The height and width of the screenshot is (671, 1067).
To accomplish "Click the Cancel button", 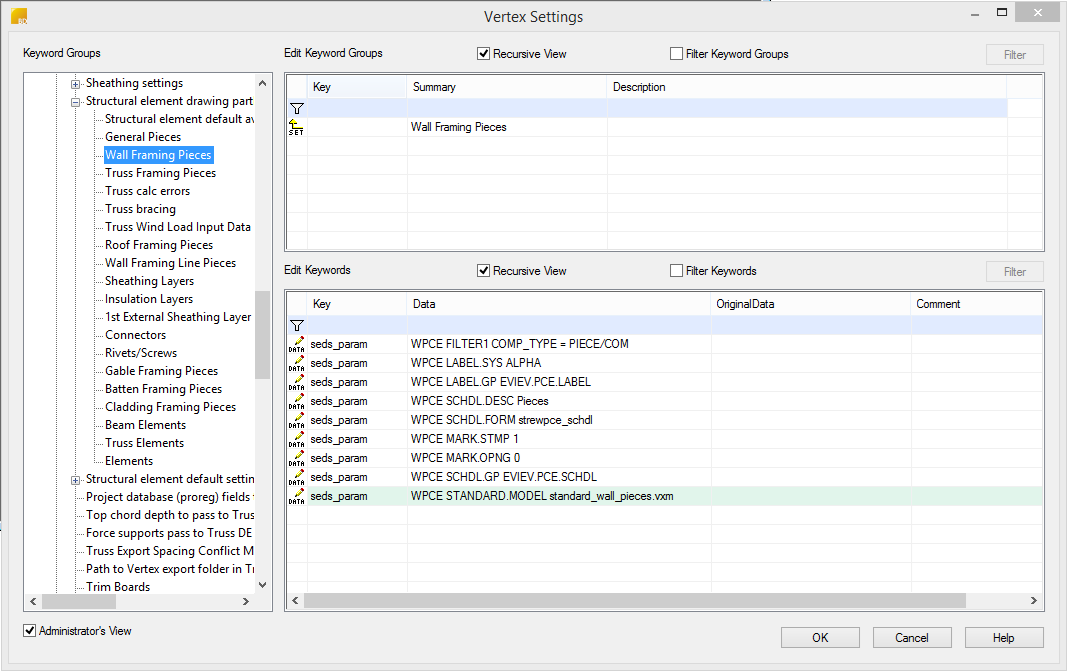I will point(912,638).
